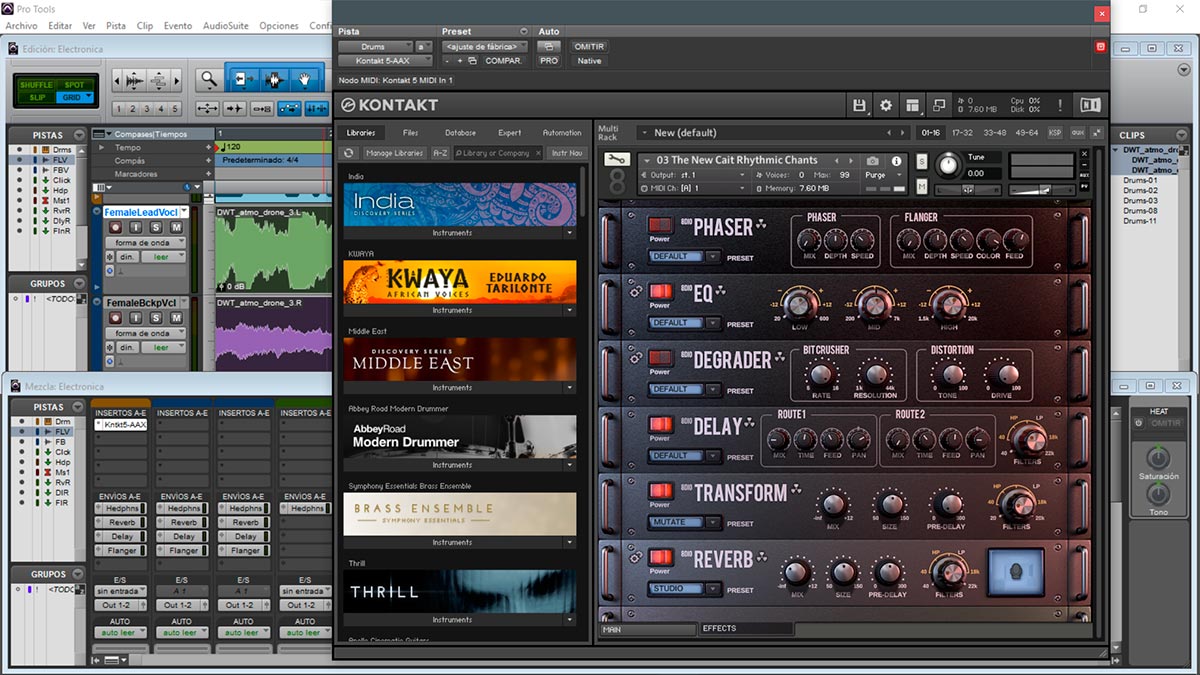The height and width of the screenshot is (675, 1200).
Task: Click the OMITIR bypass button
Action: pyautogui.click(x=589, y=46)
